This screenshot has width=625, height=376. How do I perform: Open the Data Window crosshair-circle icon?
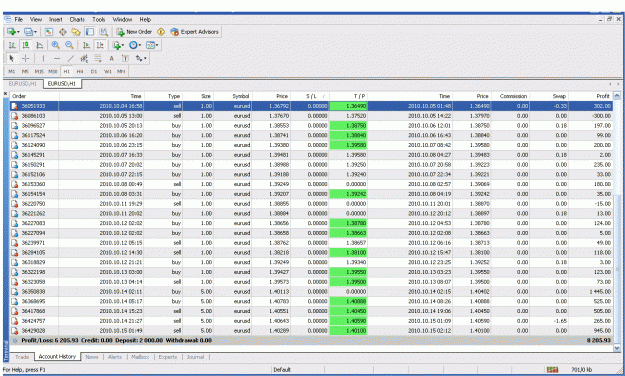click(x=63, y=32)
